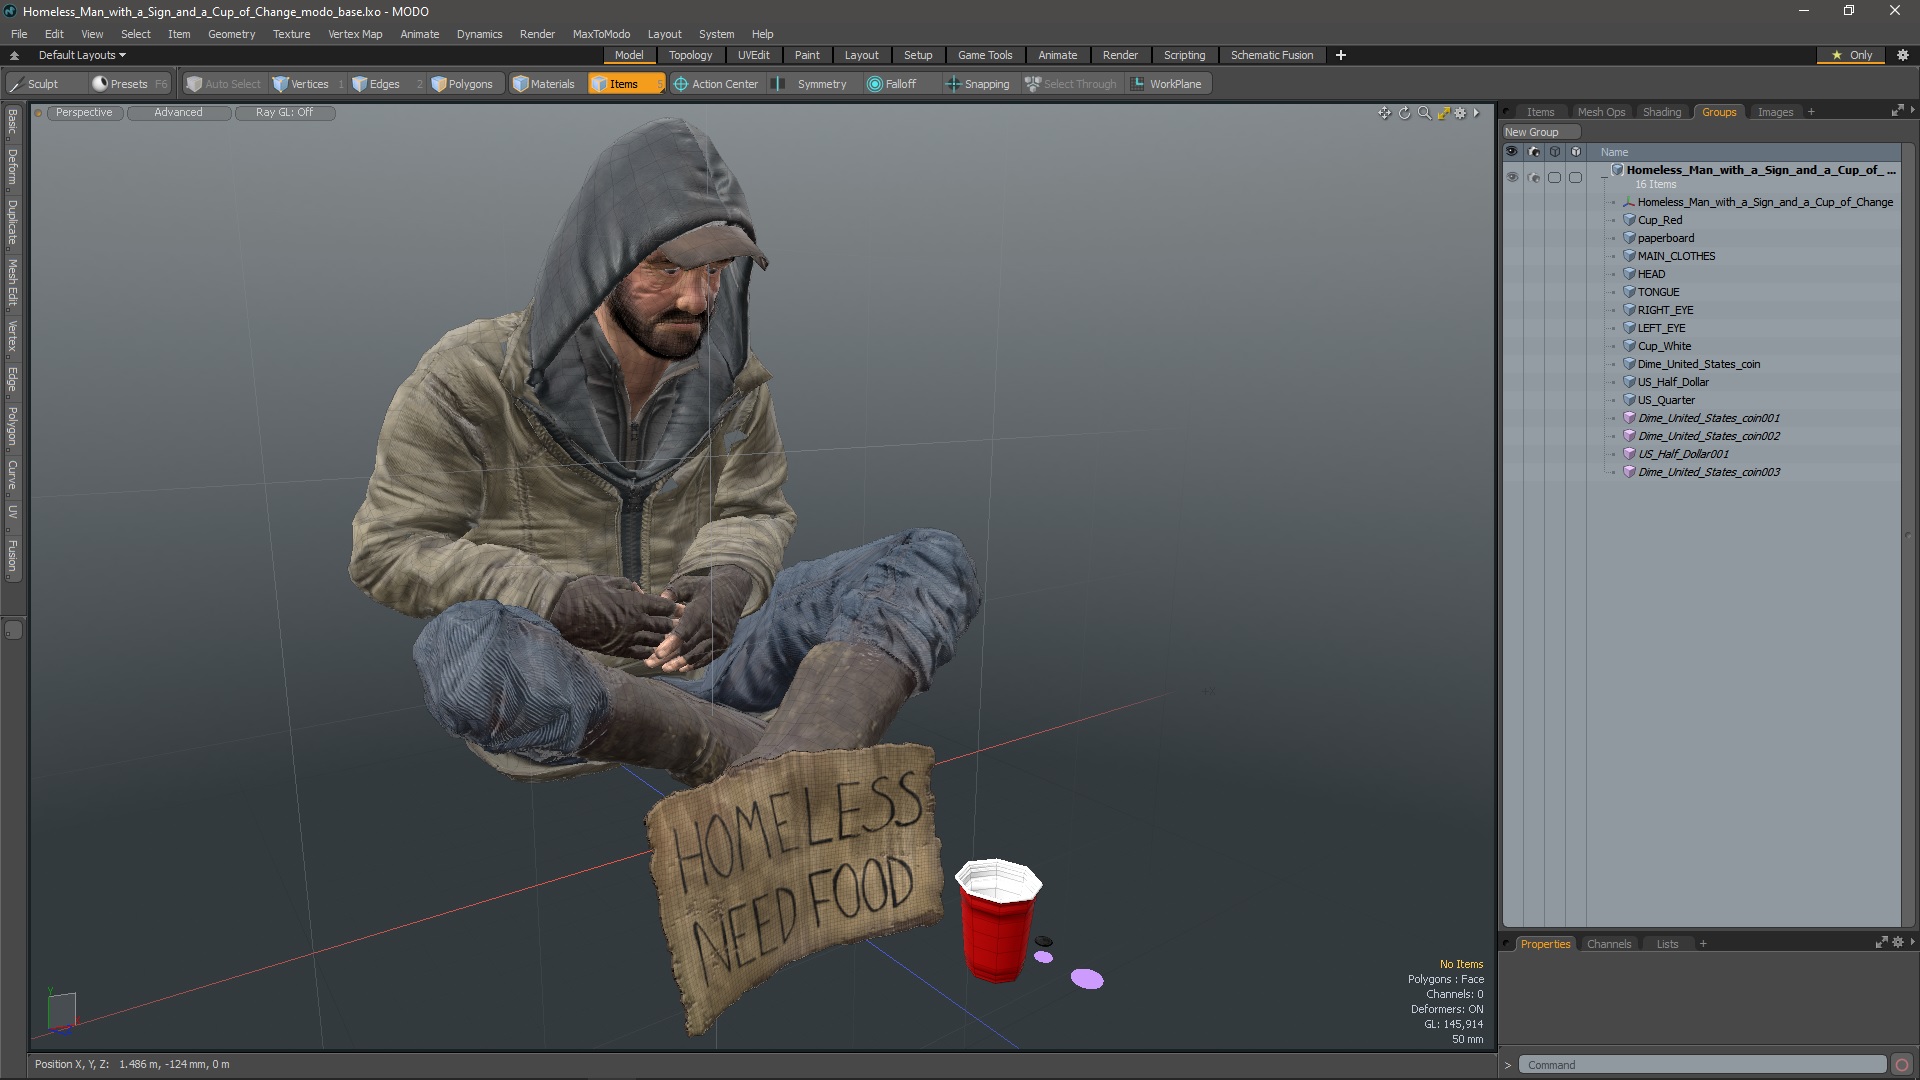Switch to the Shading panel tab
This screenshot has height=1080, width=1920.
point(1661,112)
